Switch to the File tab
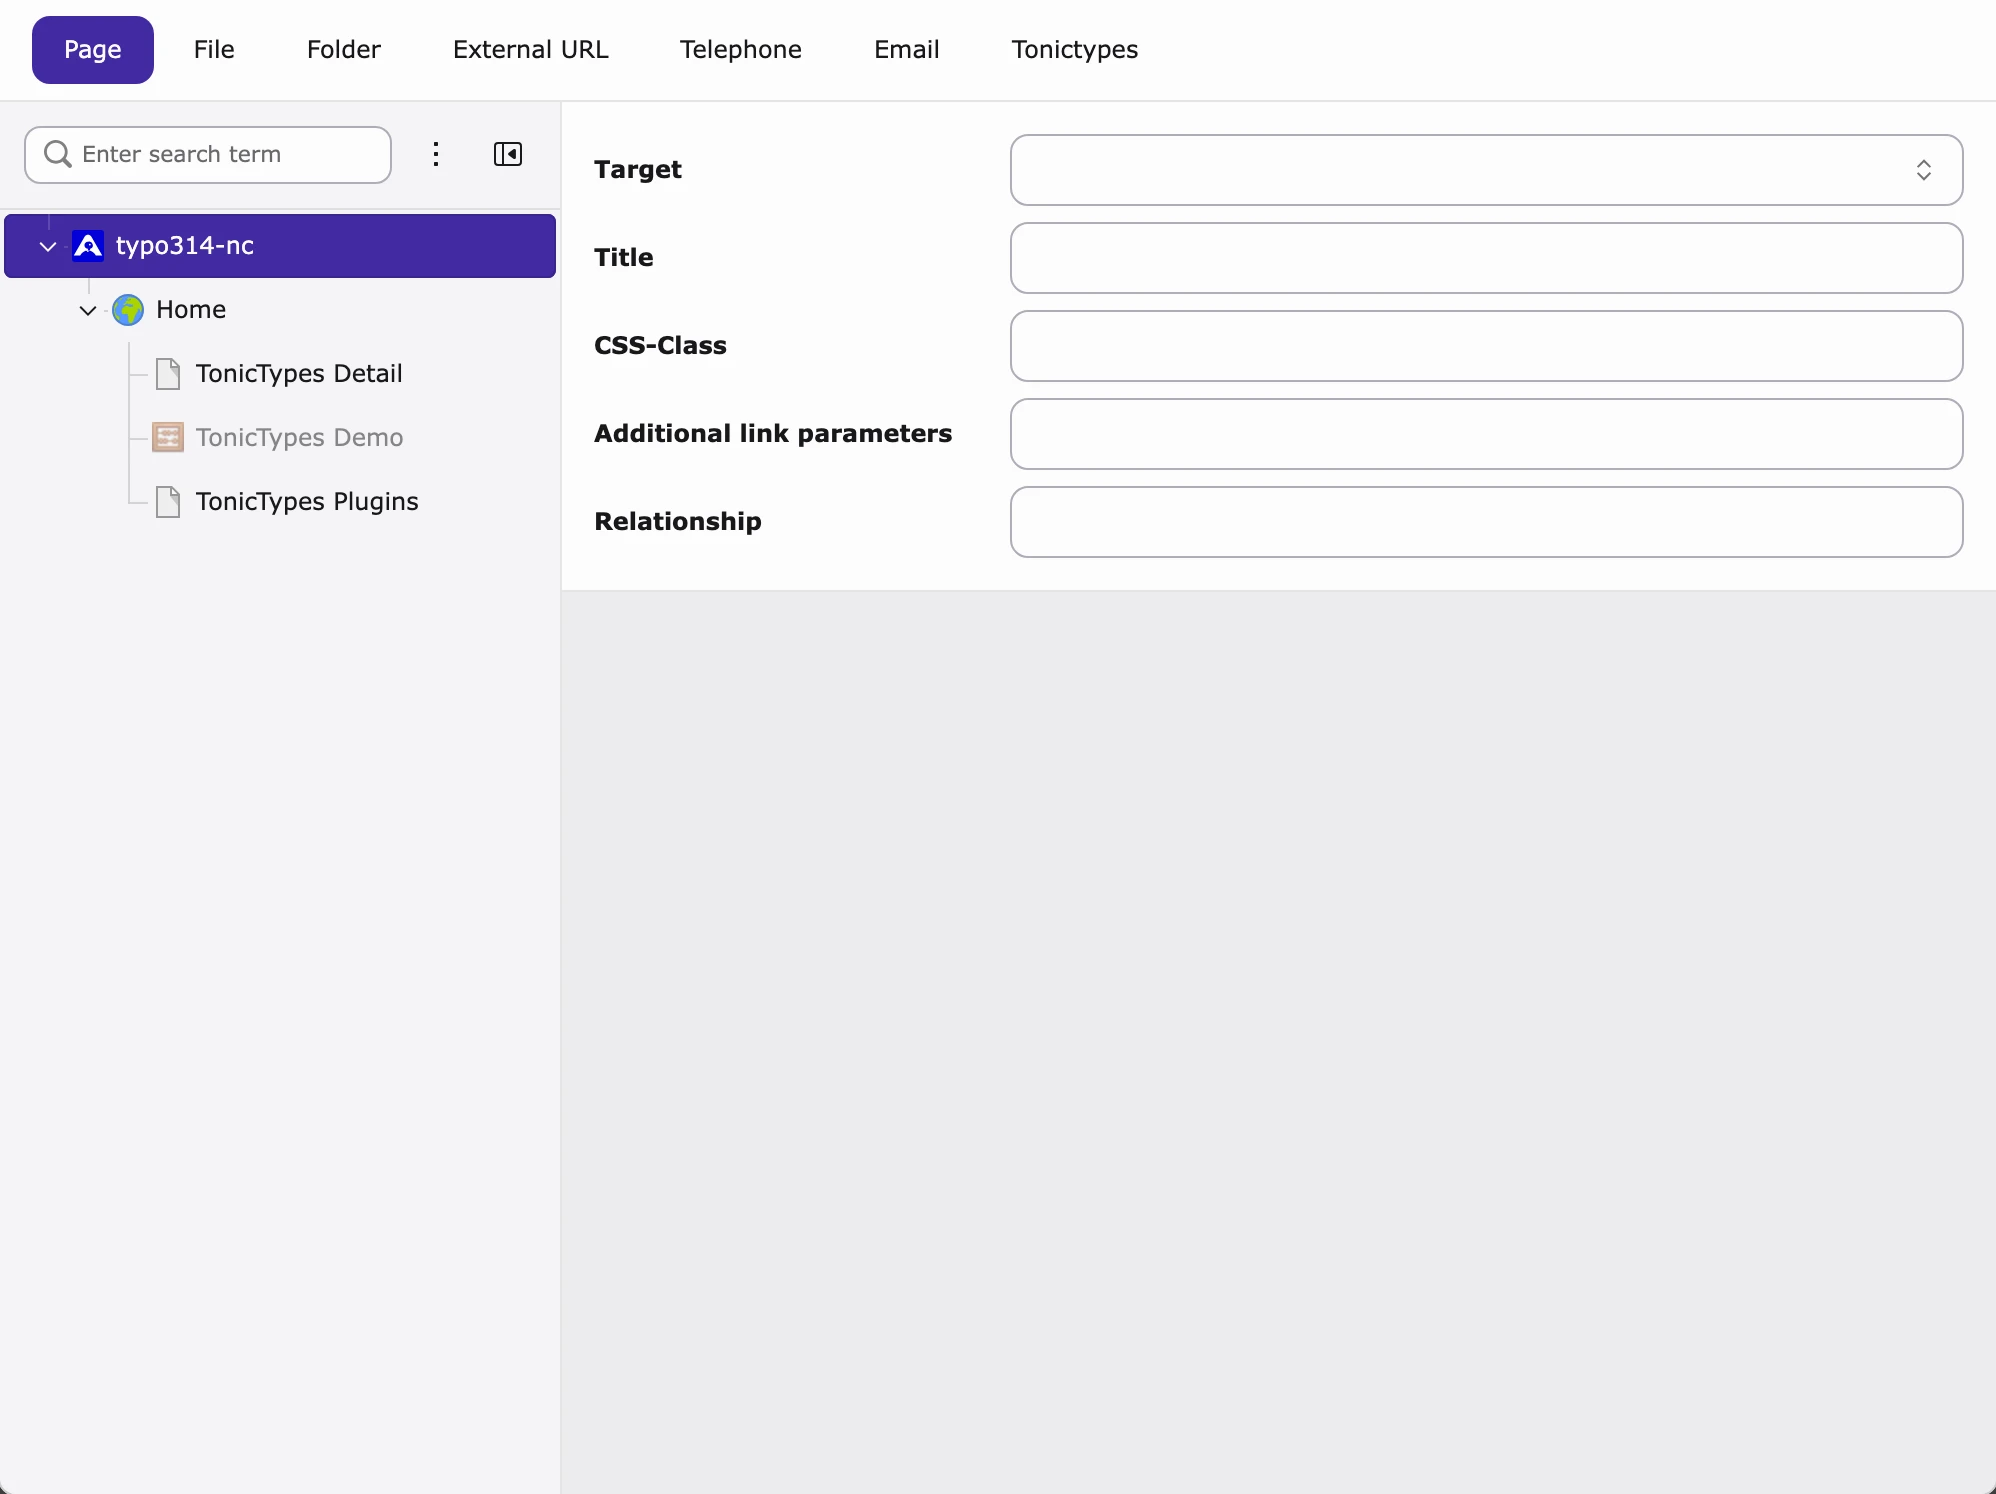This screenshot has height=1494, width=1996. click(214, 50)
